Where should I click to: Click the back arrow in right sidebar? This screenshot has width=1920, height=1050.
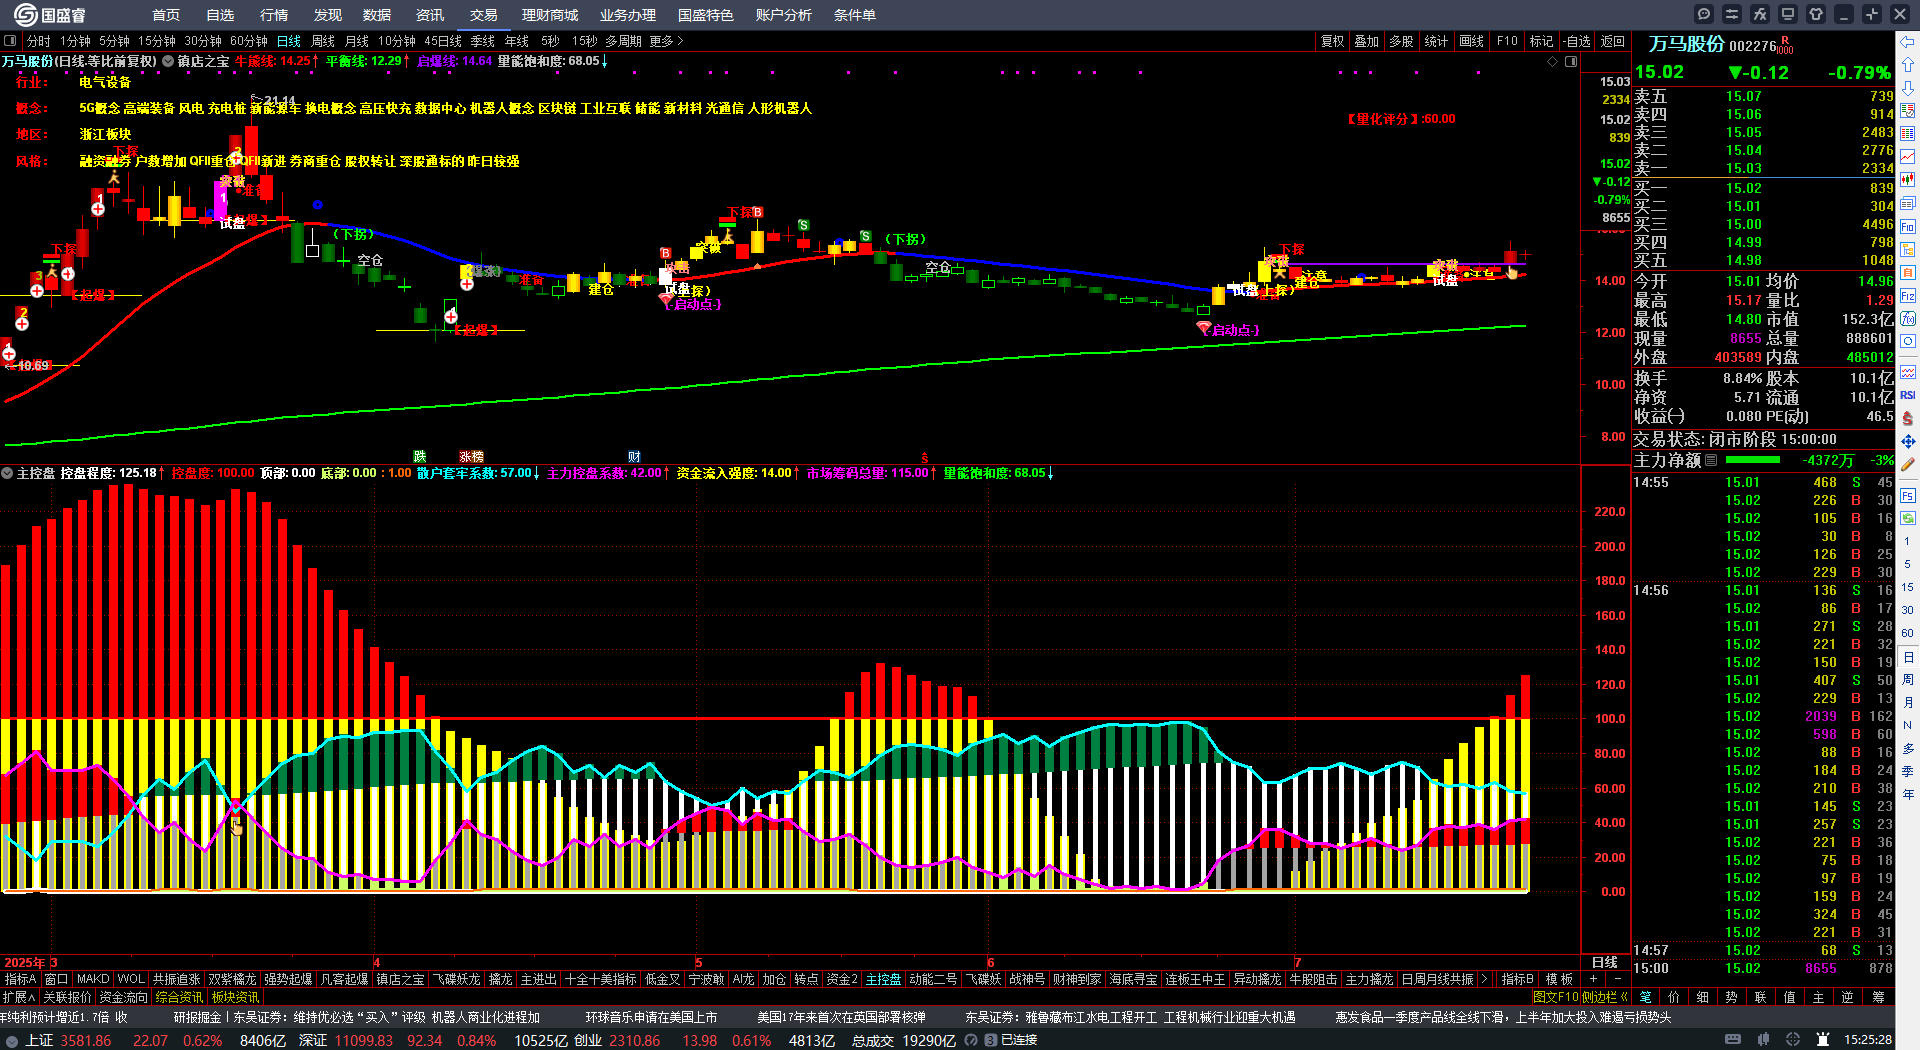pyautogui.click(x=1908, y=41)
